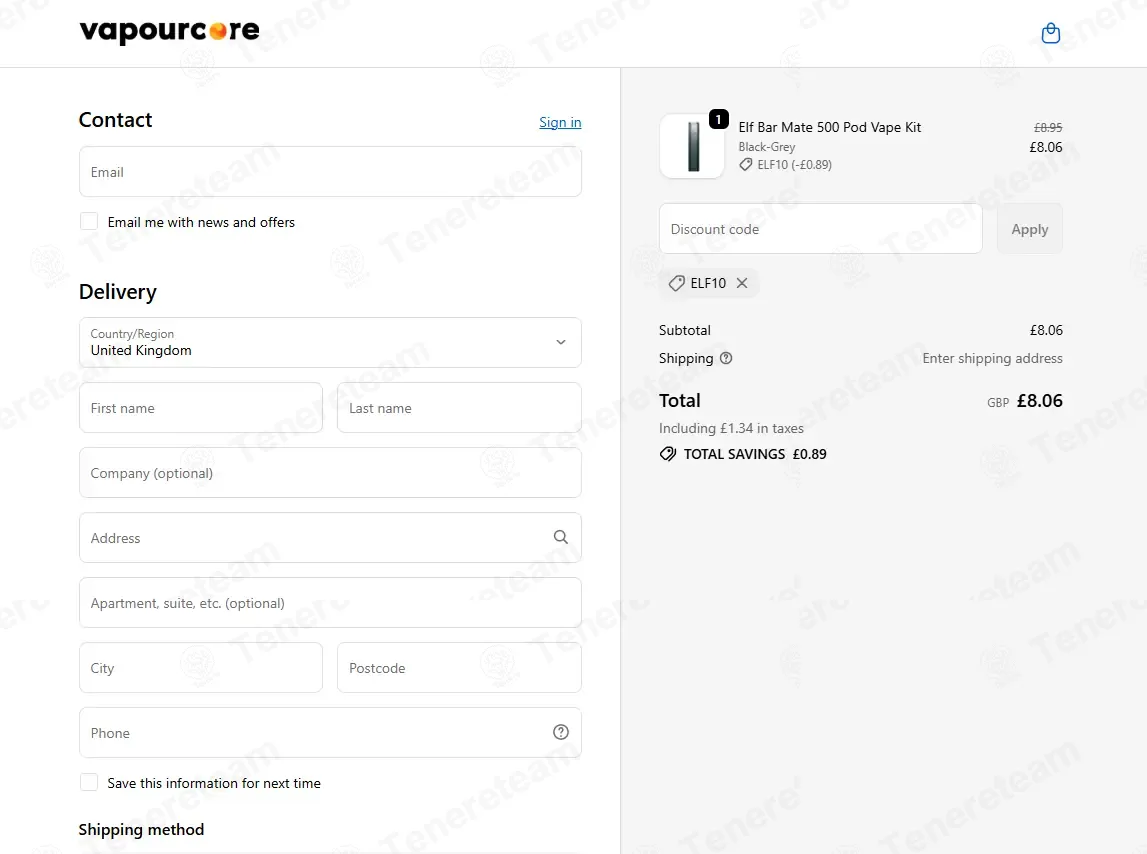Click the tag icon beside ELF10 (-£0.89)
Screen dimensions: 1147x854
point(745,165)
